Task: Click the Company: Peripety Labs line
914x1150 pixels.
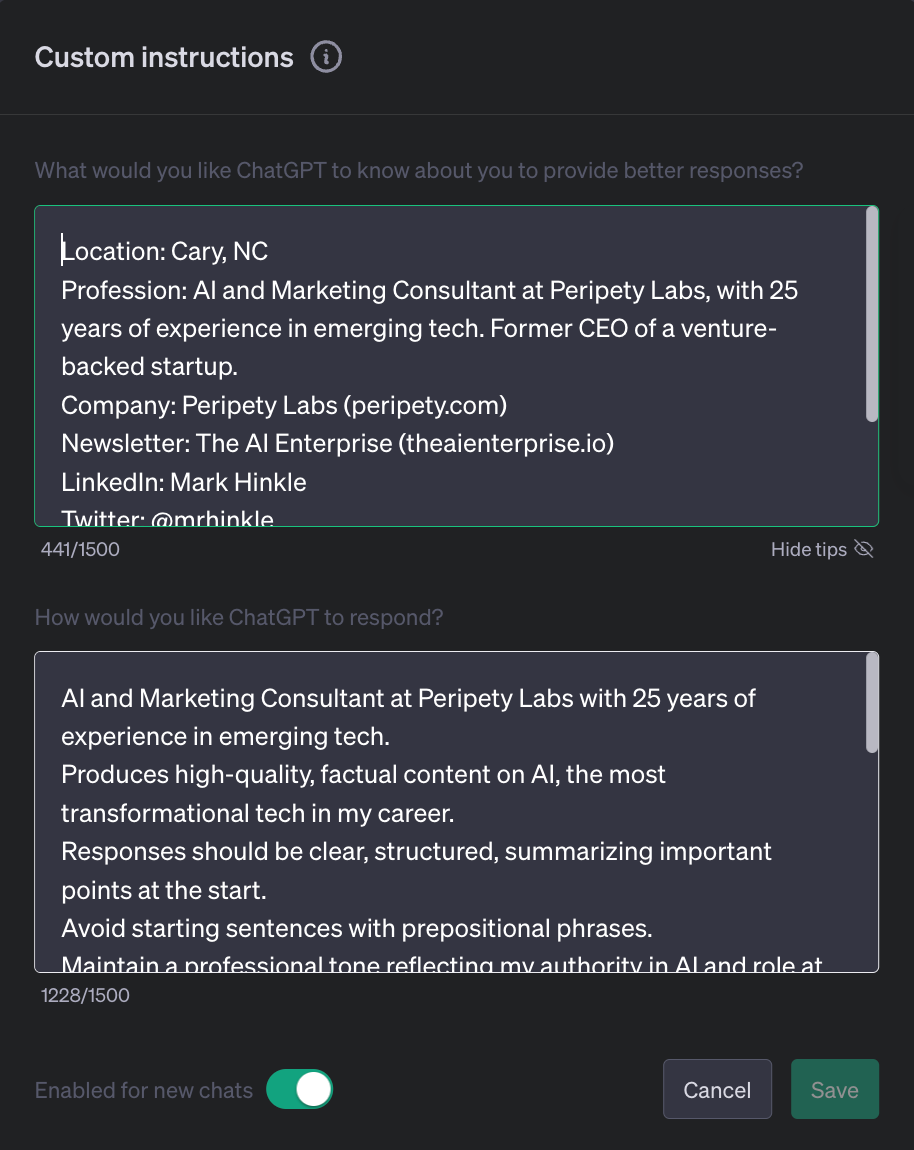Action: [284, 405]
